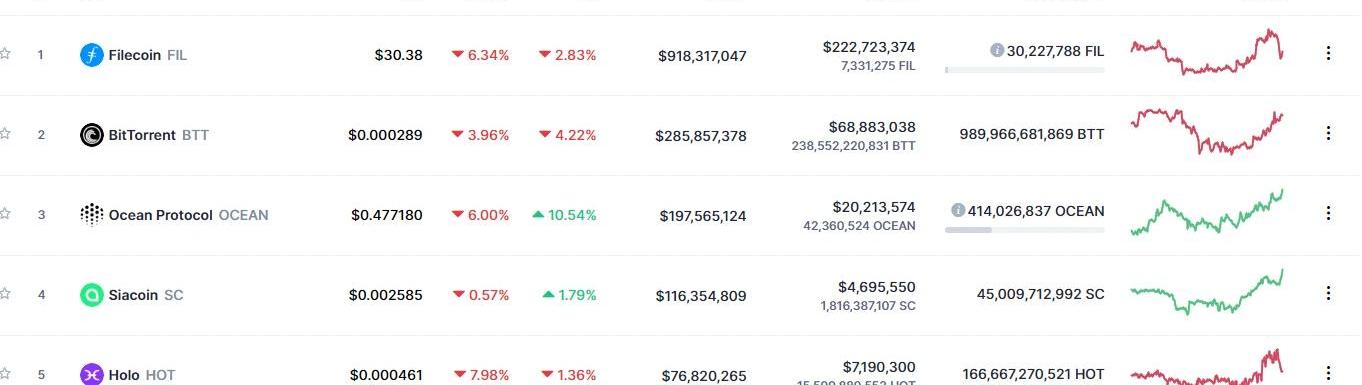The width and height of the screenshot is (1362, 385).
Task: Open the three-dot menu for Siacoin row
Action: [x=1328, y=293]
